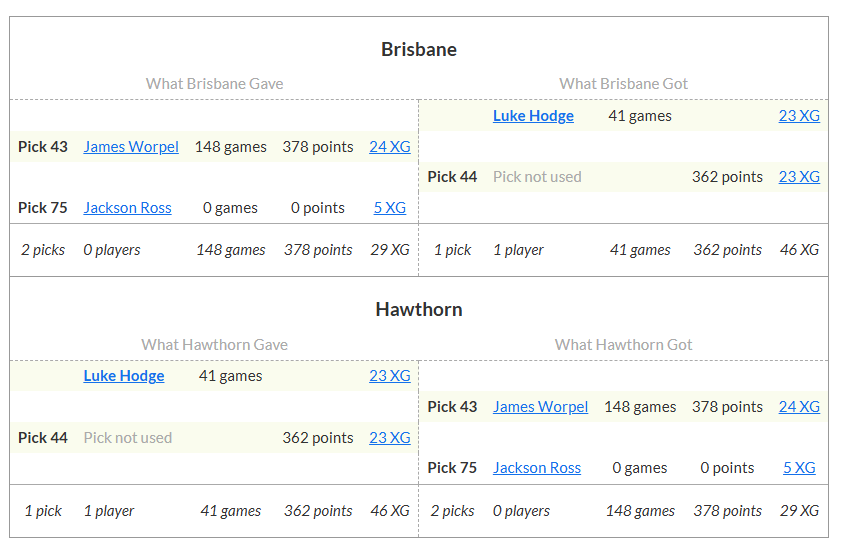Screen dimensions: 850x557
Task: Open 23 XG link beside Luke Hodge, Hawthorn Gave
Action: [x=389, y=376]
